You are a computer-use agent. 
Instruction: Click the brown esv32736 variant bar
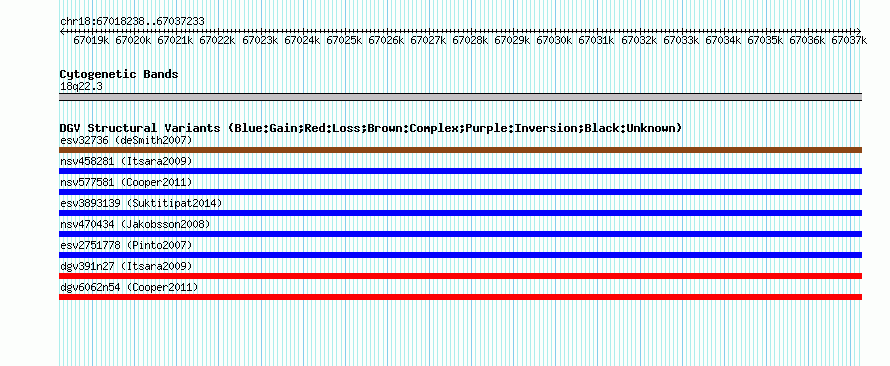[x=460, y=150]
